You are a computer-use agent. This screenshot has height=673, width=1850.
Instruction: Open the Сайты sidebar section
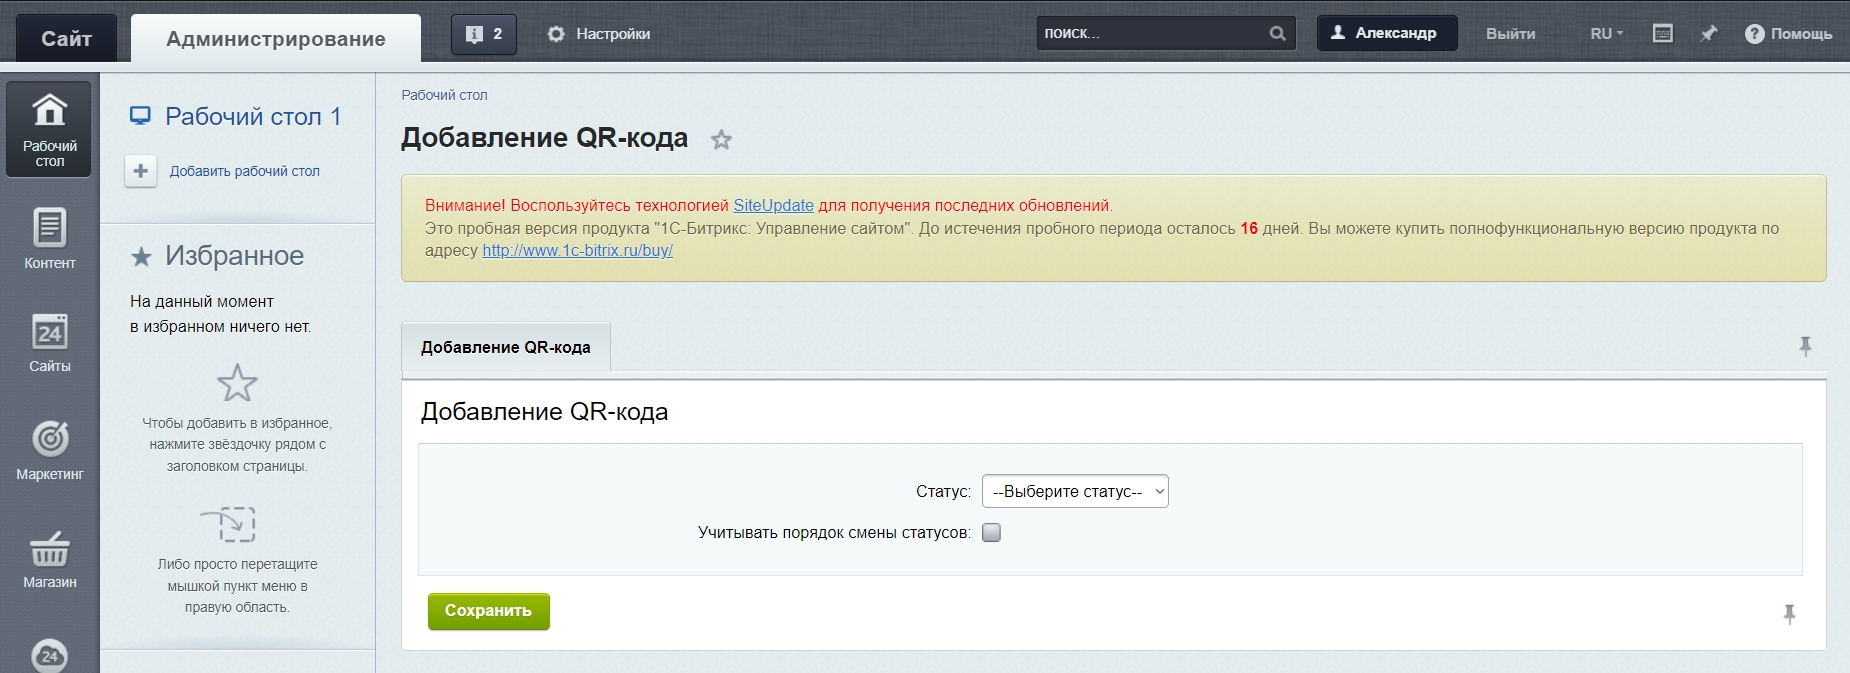pos(49,343)
